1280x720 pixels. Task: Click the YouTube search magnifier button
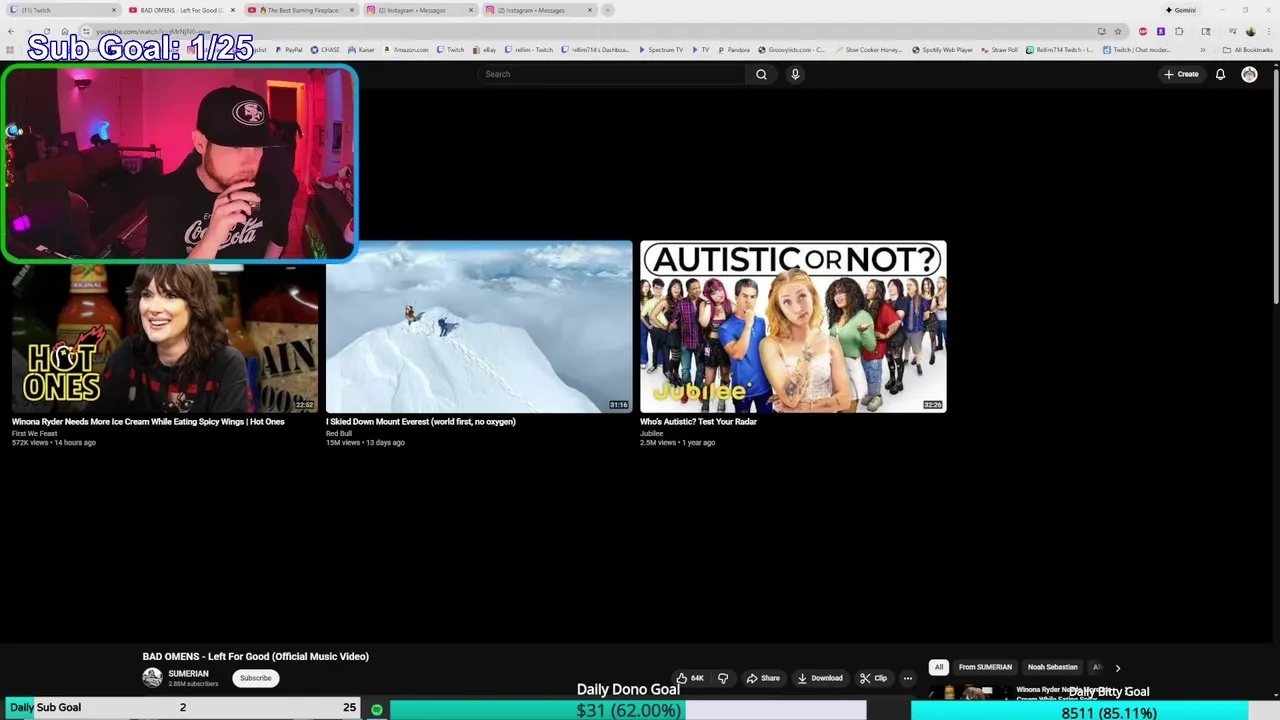761,74
